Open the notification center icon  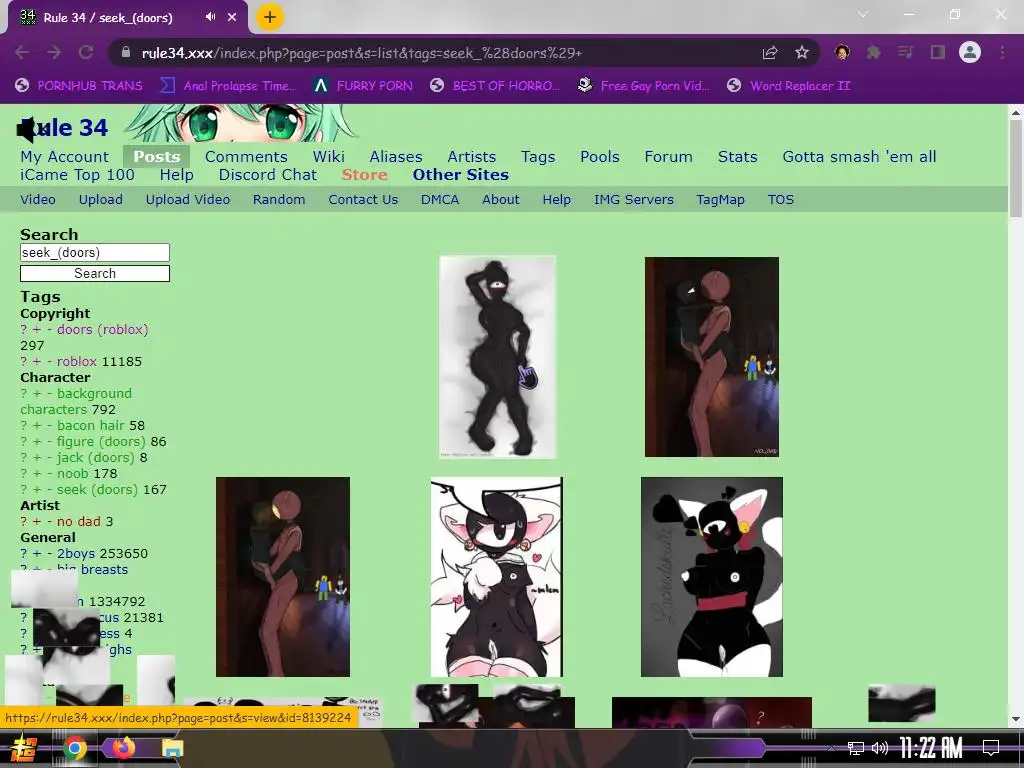point(991,748)
